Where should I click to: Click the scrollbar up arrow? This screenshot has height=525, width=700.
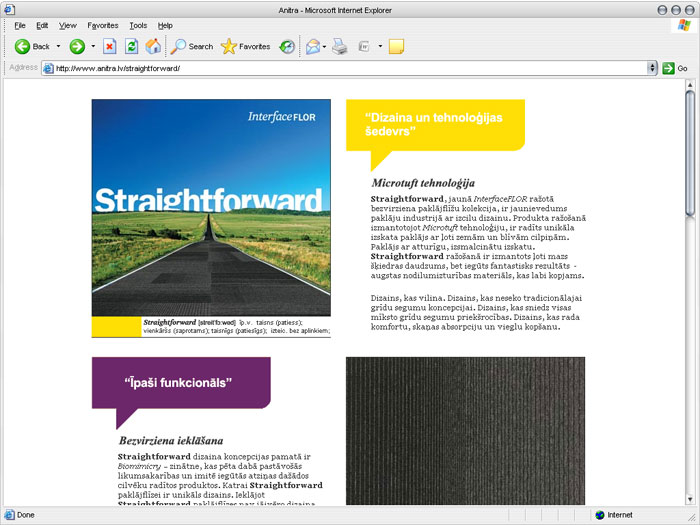[690, 85]
